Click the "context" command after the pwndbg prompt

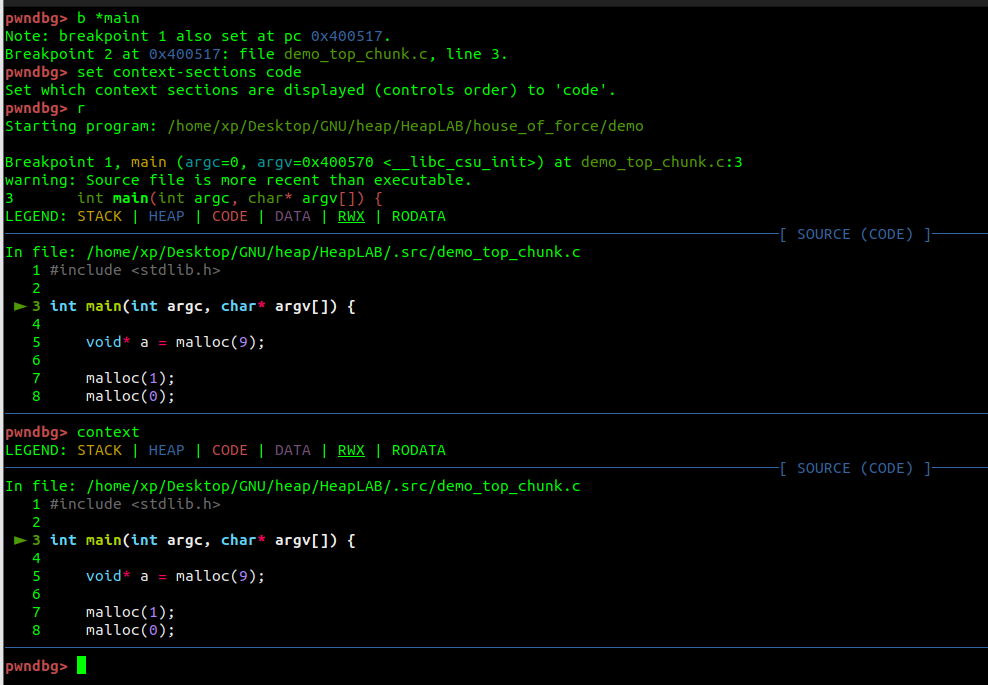click(x=108, y=432)
